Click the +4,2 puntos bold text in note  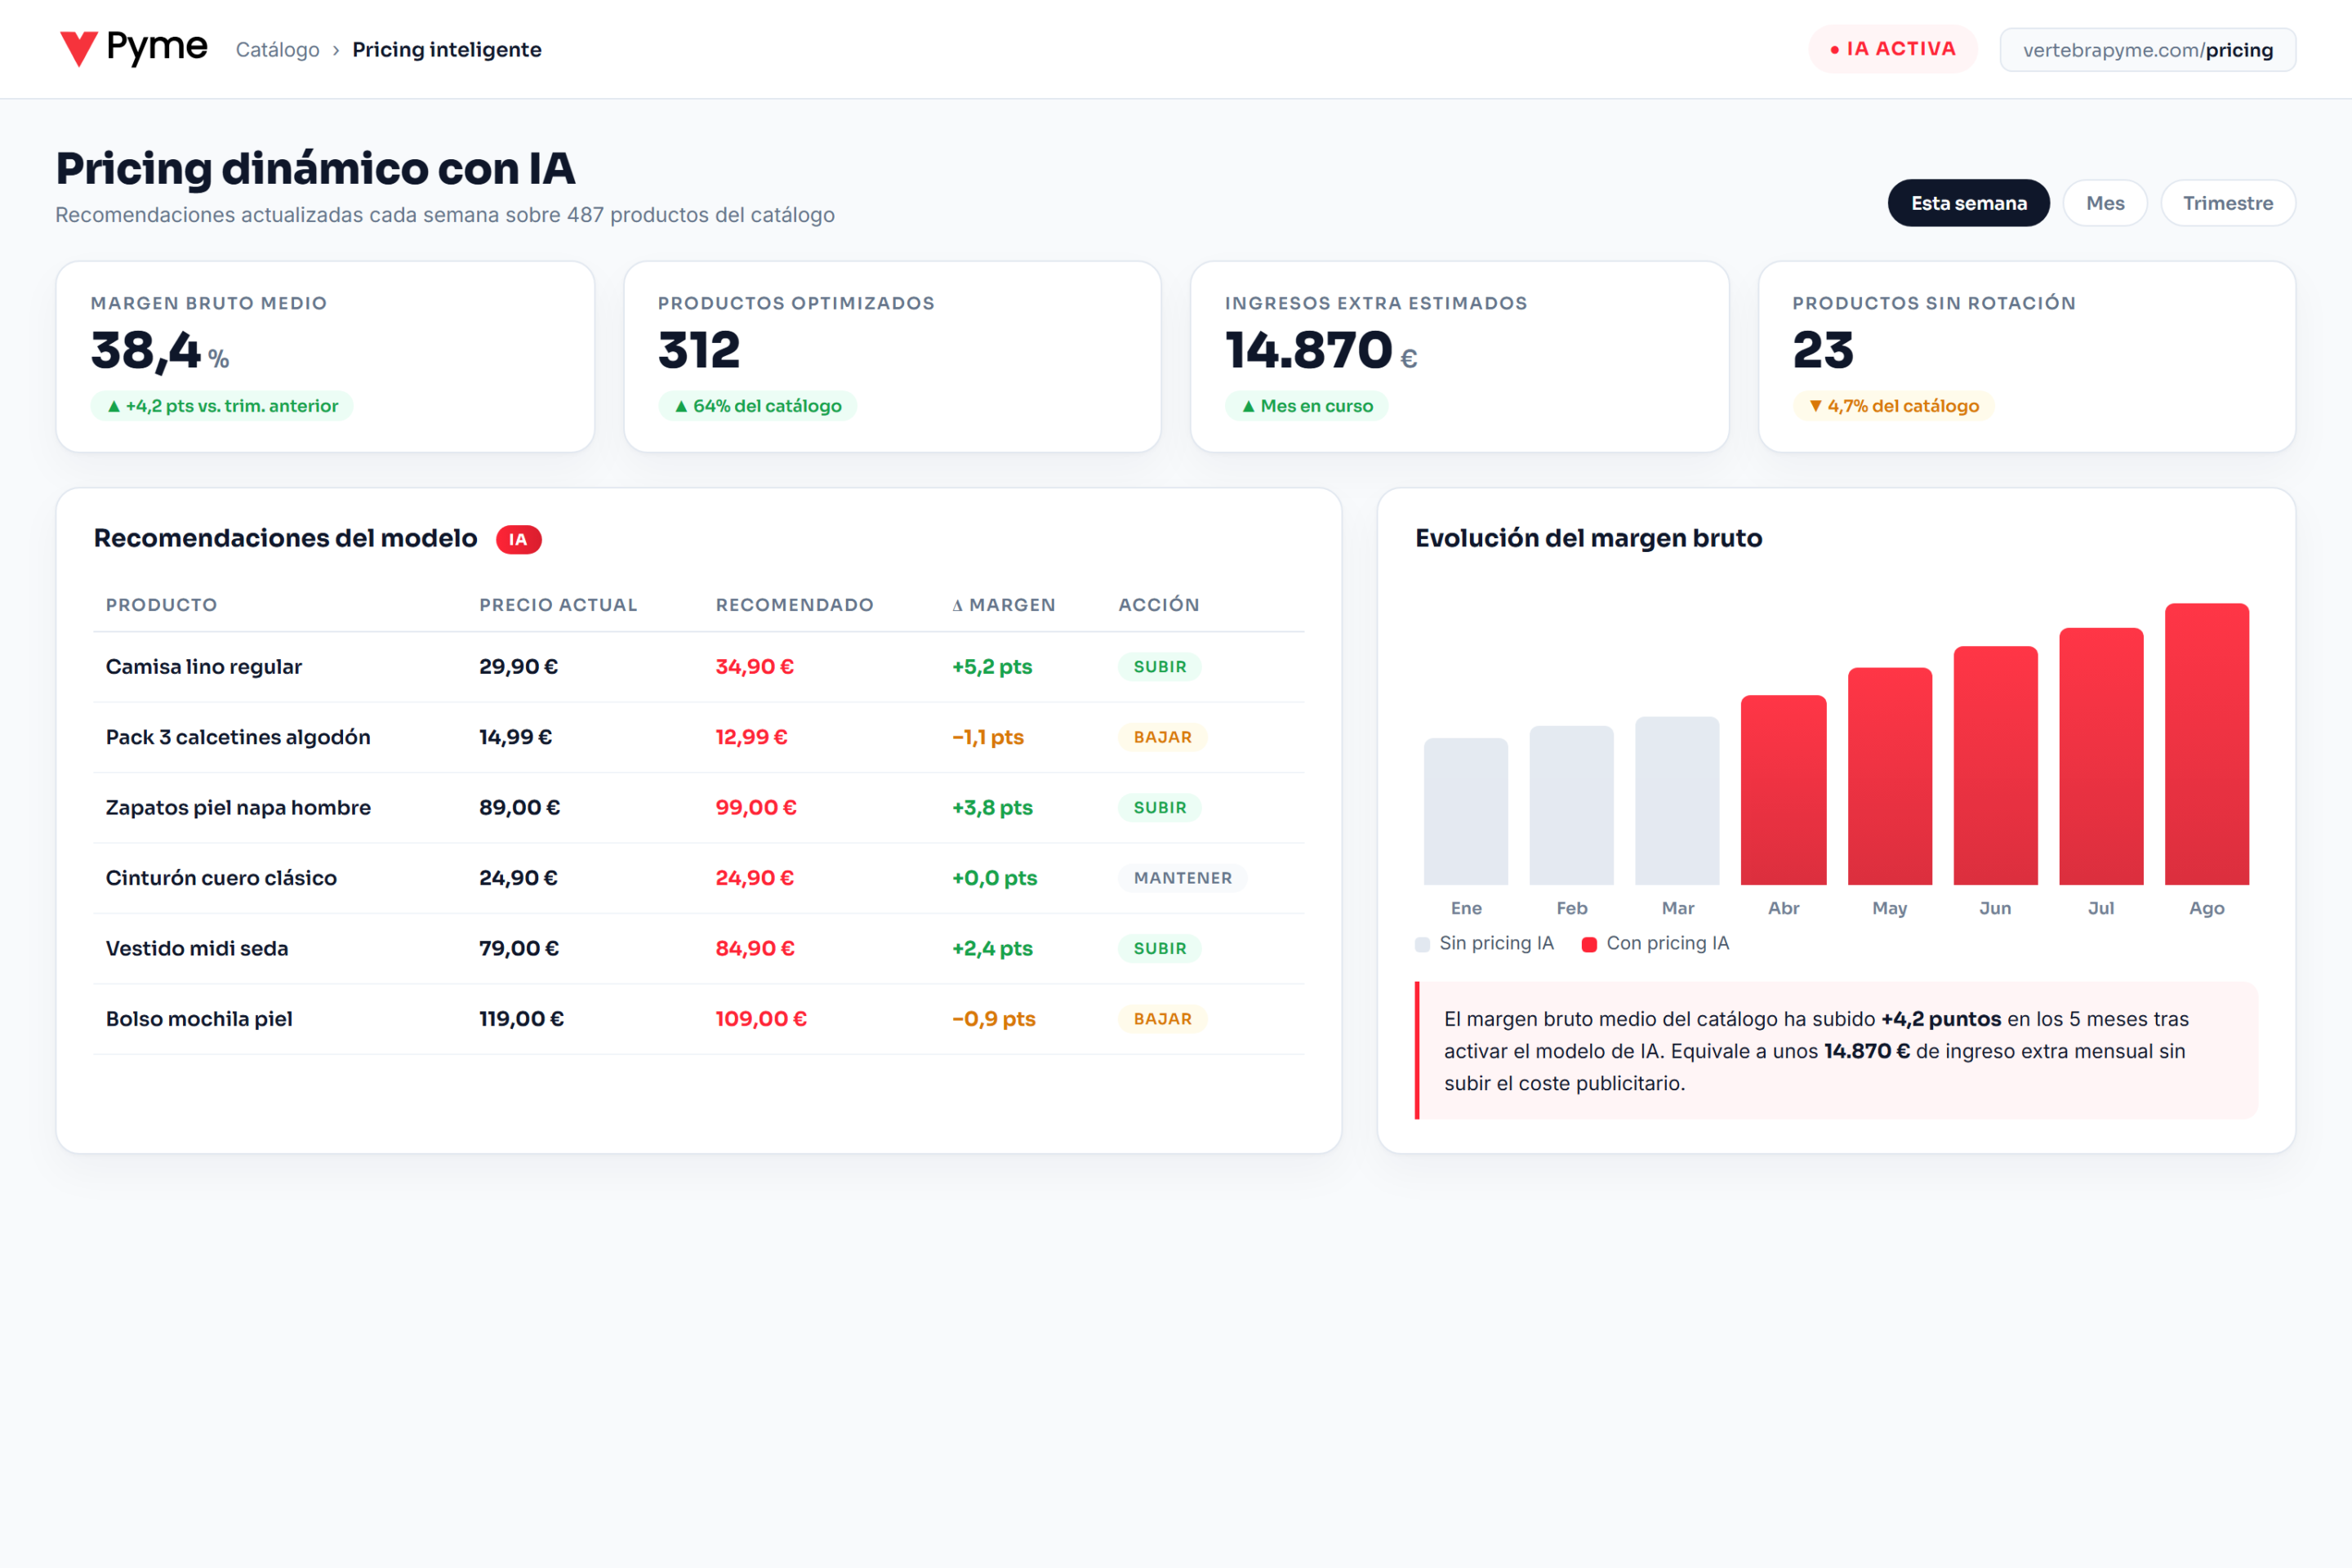point(1941,1019)
